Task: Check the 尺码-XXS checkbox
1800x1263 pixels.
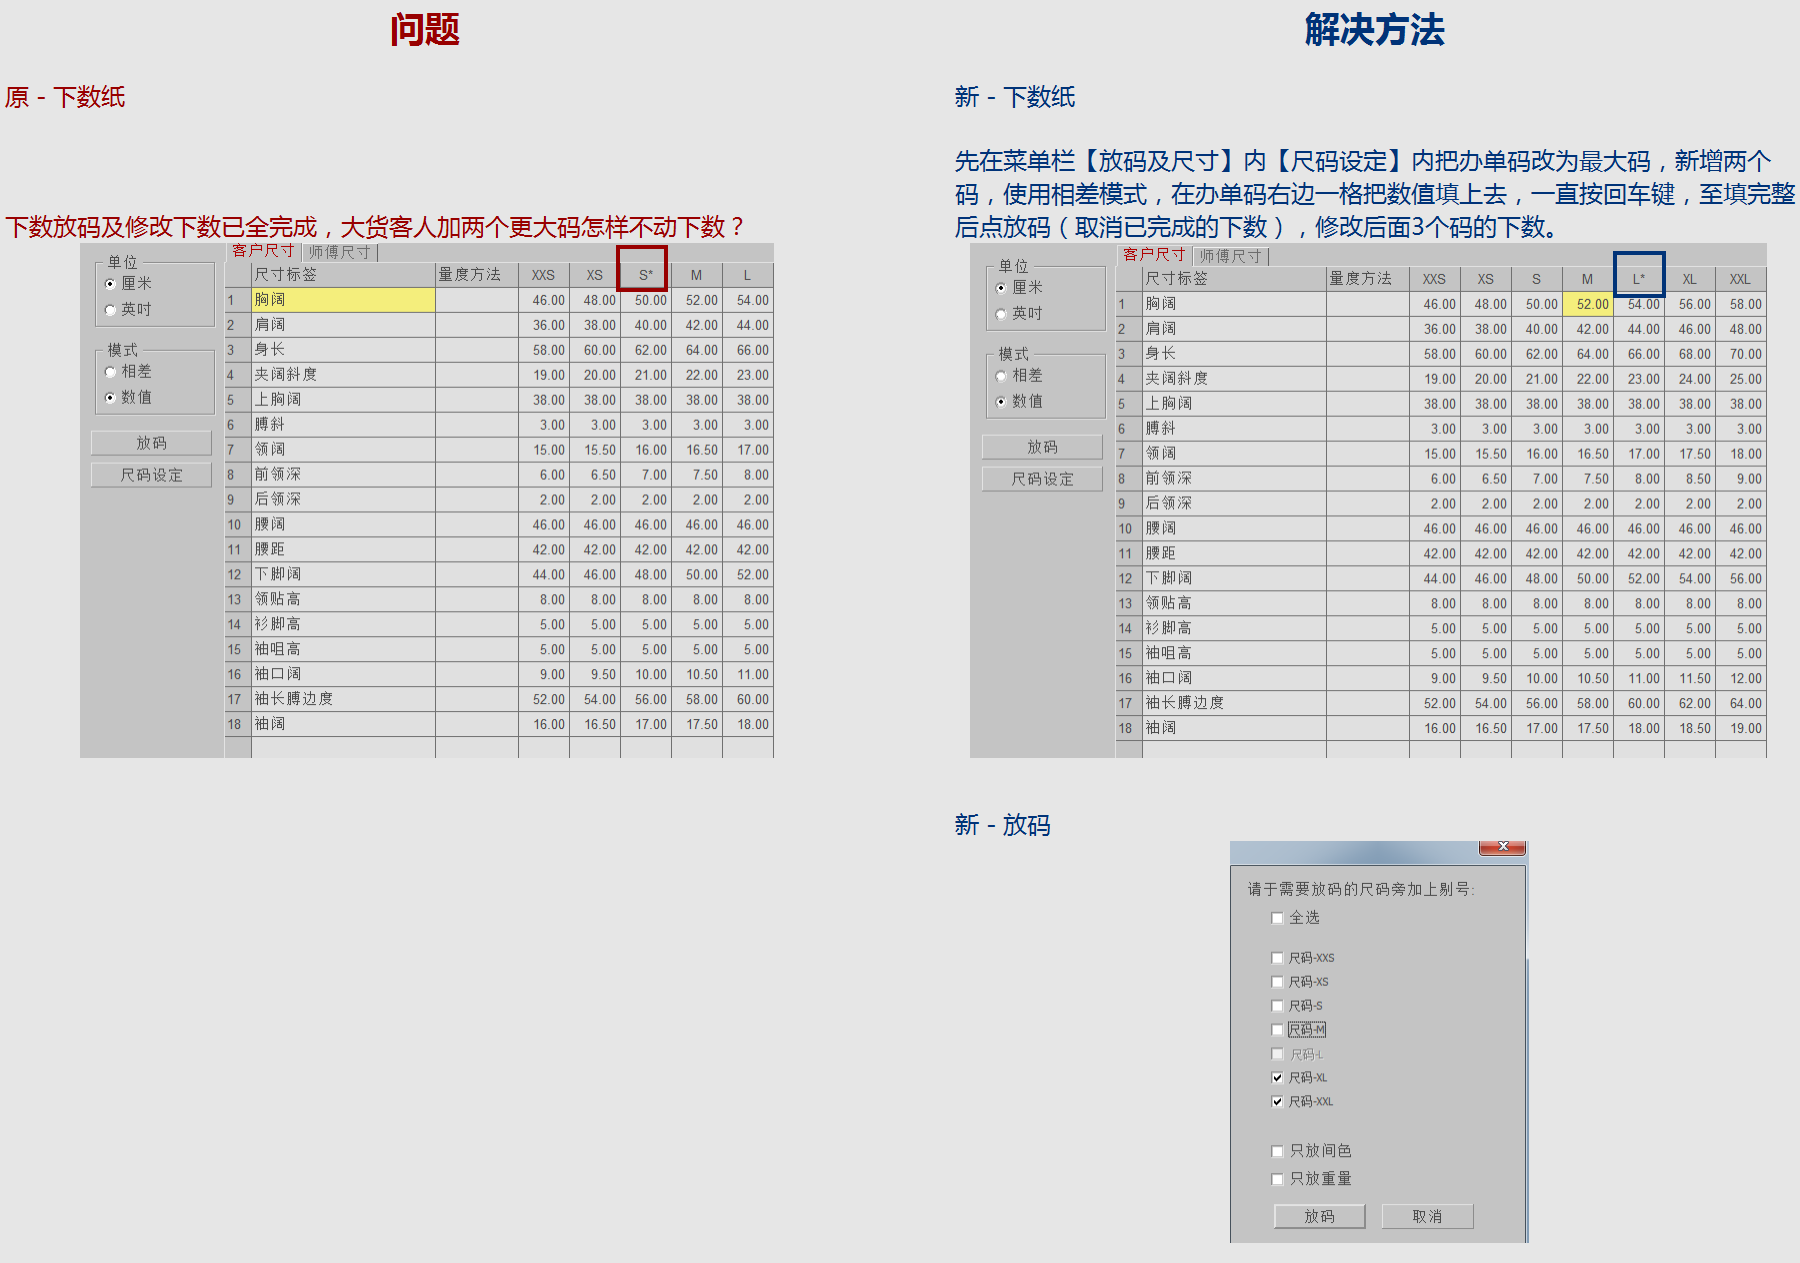Action: (x=1277, y=957)
